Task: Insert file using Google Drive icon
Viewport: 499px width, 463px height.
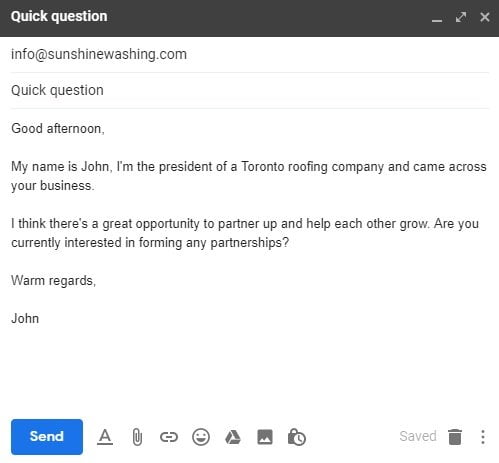Action: click(233, 437)
